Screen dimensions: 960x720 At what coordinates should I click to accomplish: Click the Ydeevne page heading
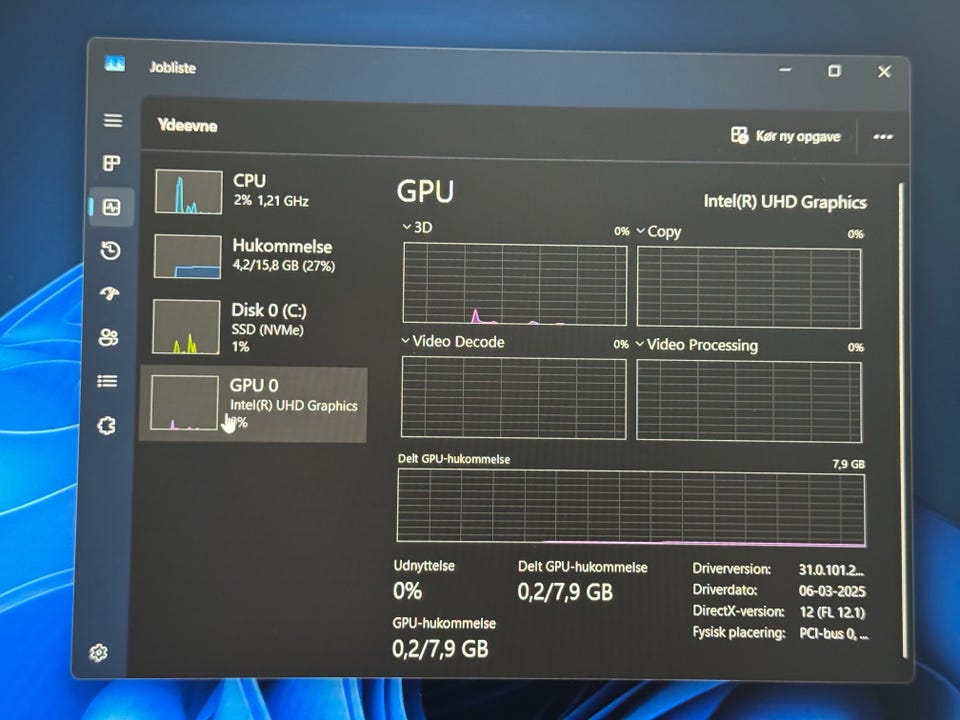187,126
